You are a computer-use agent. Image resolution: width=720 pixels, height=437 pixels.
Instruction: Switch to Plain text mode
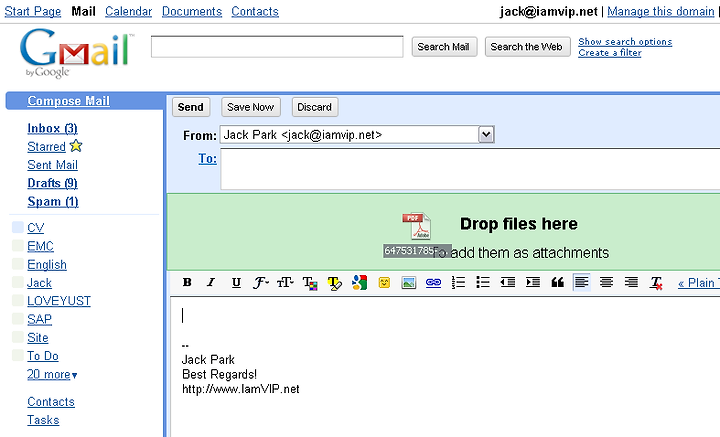[698, 283]
